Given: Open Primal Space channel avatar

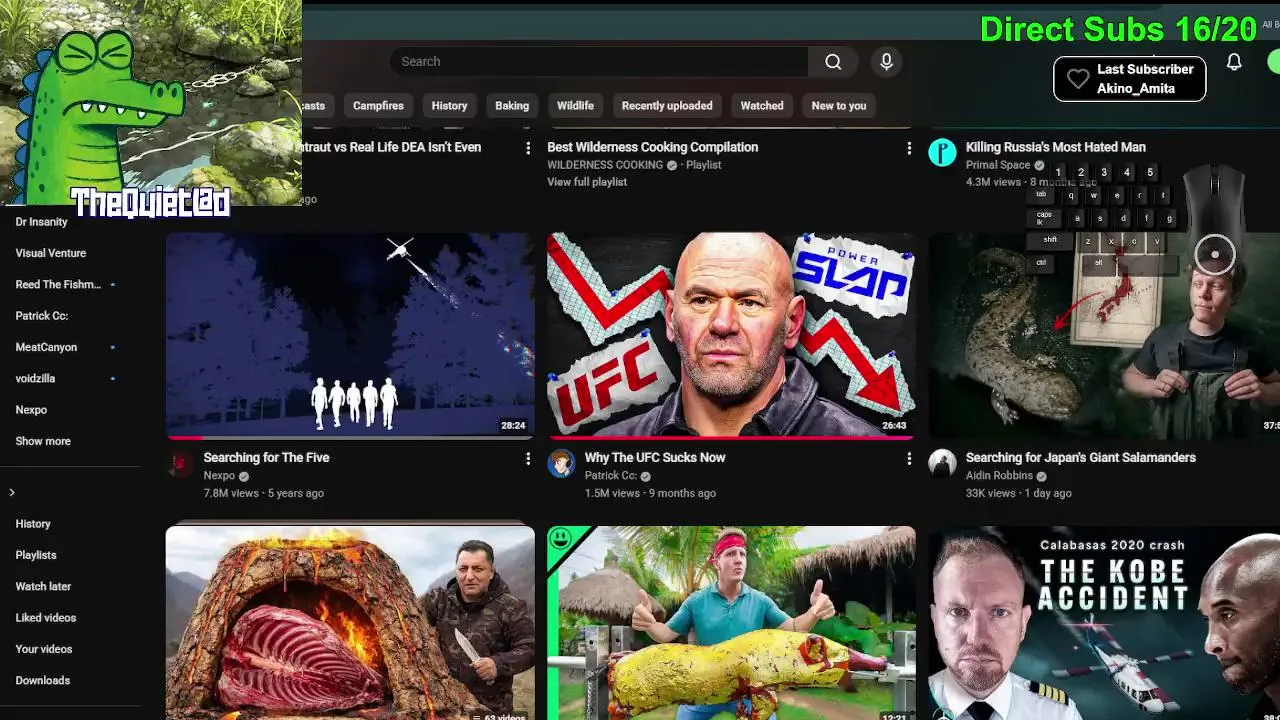Looking at the screenshot, I should [x=942, y=152].
